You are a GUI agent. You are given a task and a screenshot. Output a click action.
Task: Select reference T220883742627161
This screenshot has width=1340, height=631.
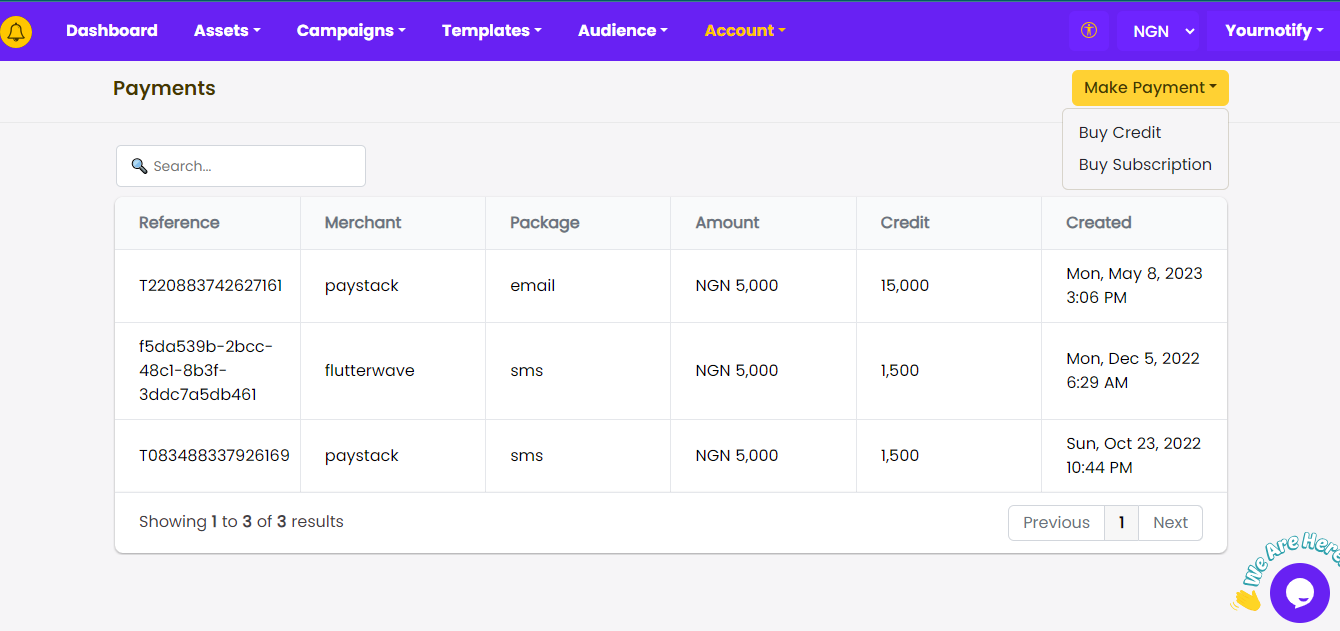pos(210,286)
